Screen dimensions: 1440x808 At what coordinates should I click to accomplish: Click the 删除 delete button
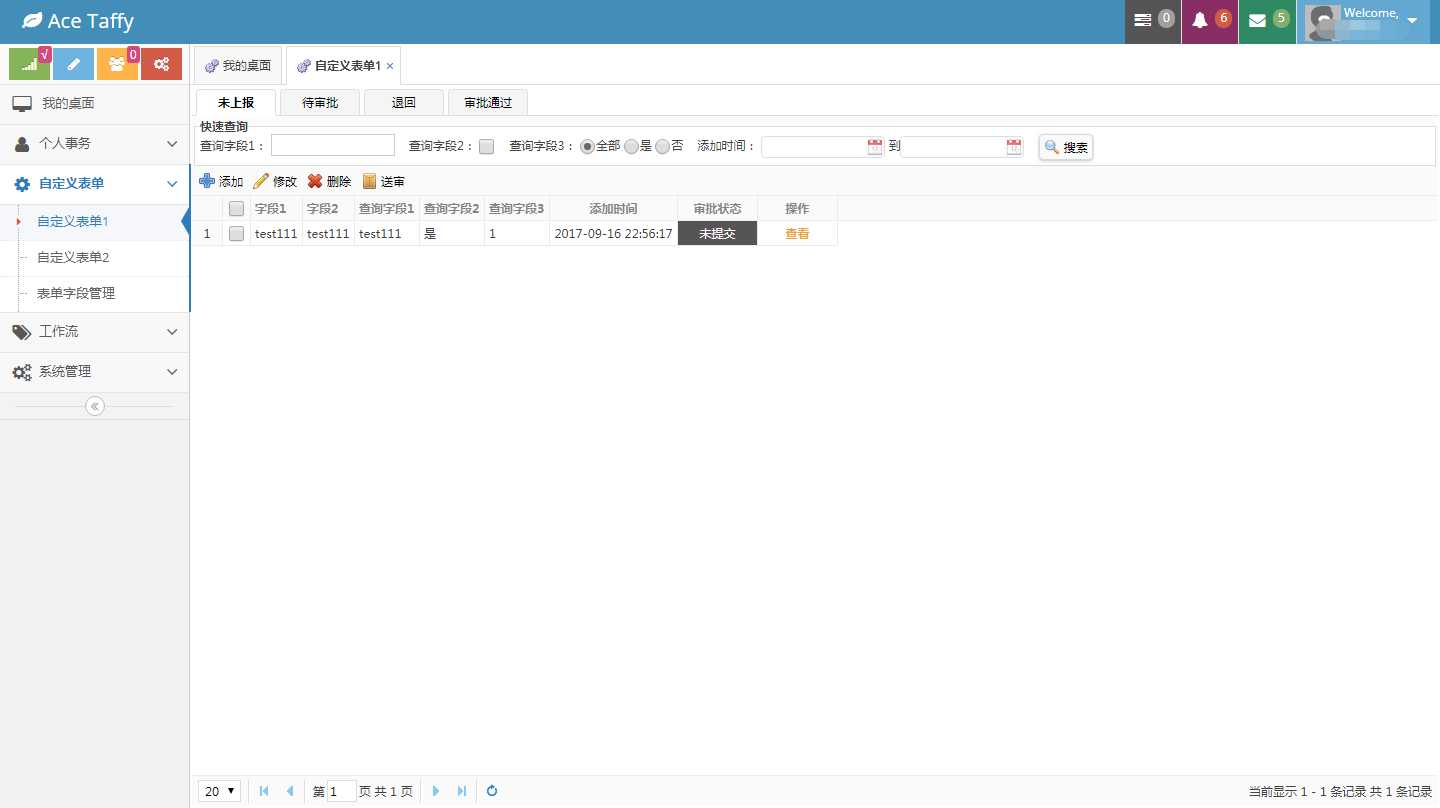click(329, 181)
